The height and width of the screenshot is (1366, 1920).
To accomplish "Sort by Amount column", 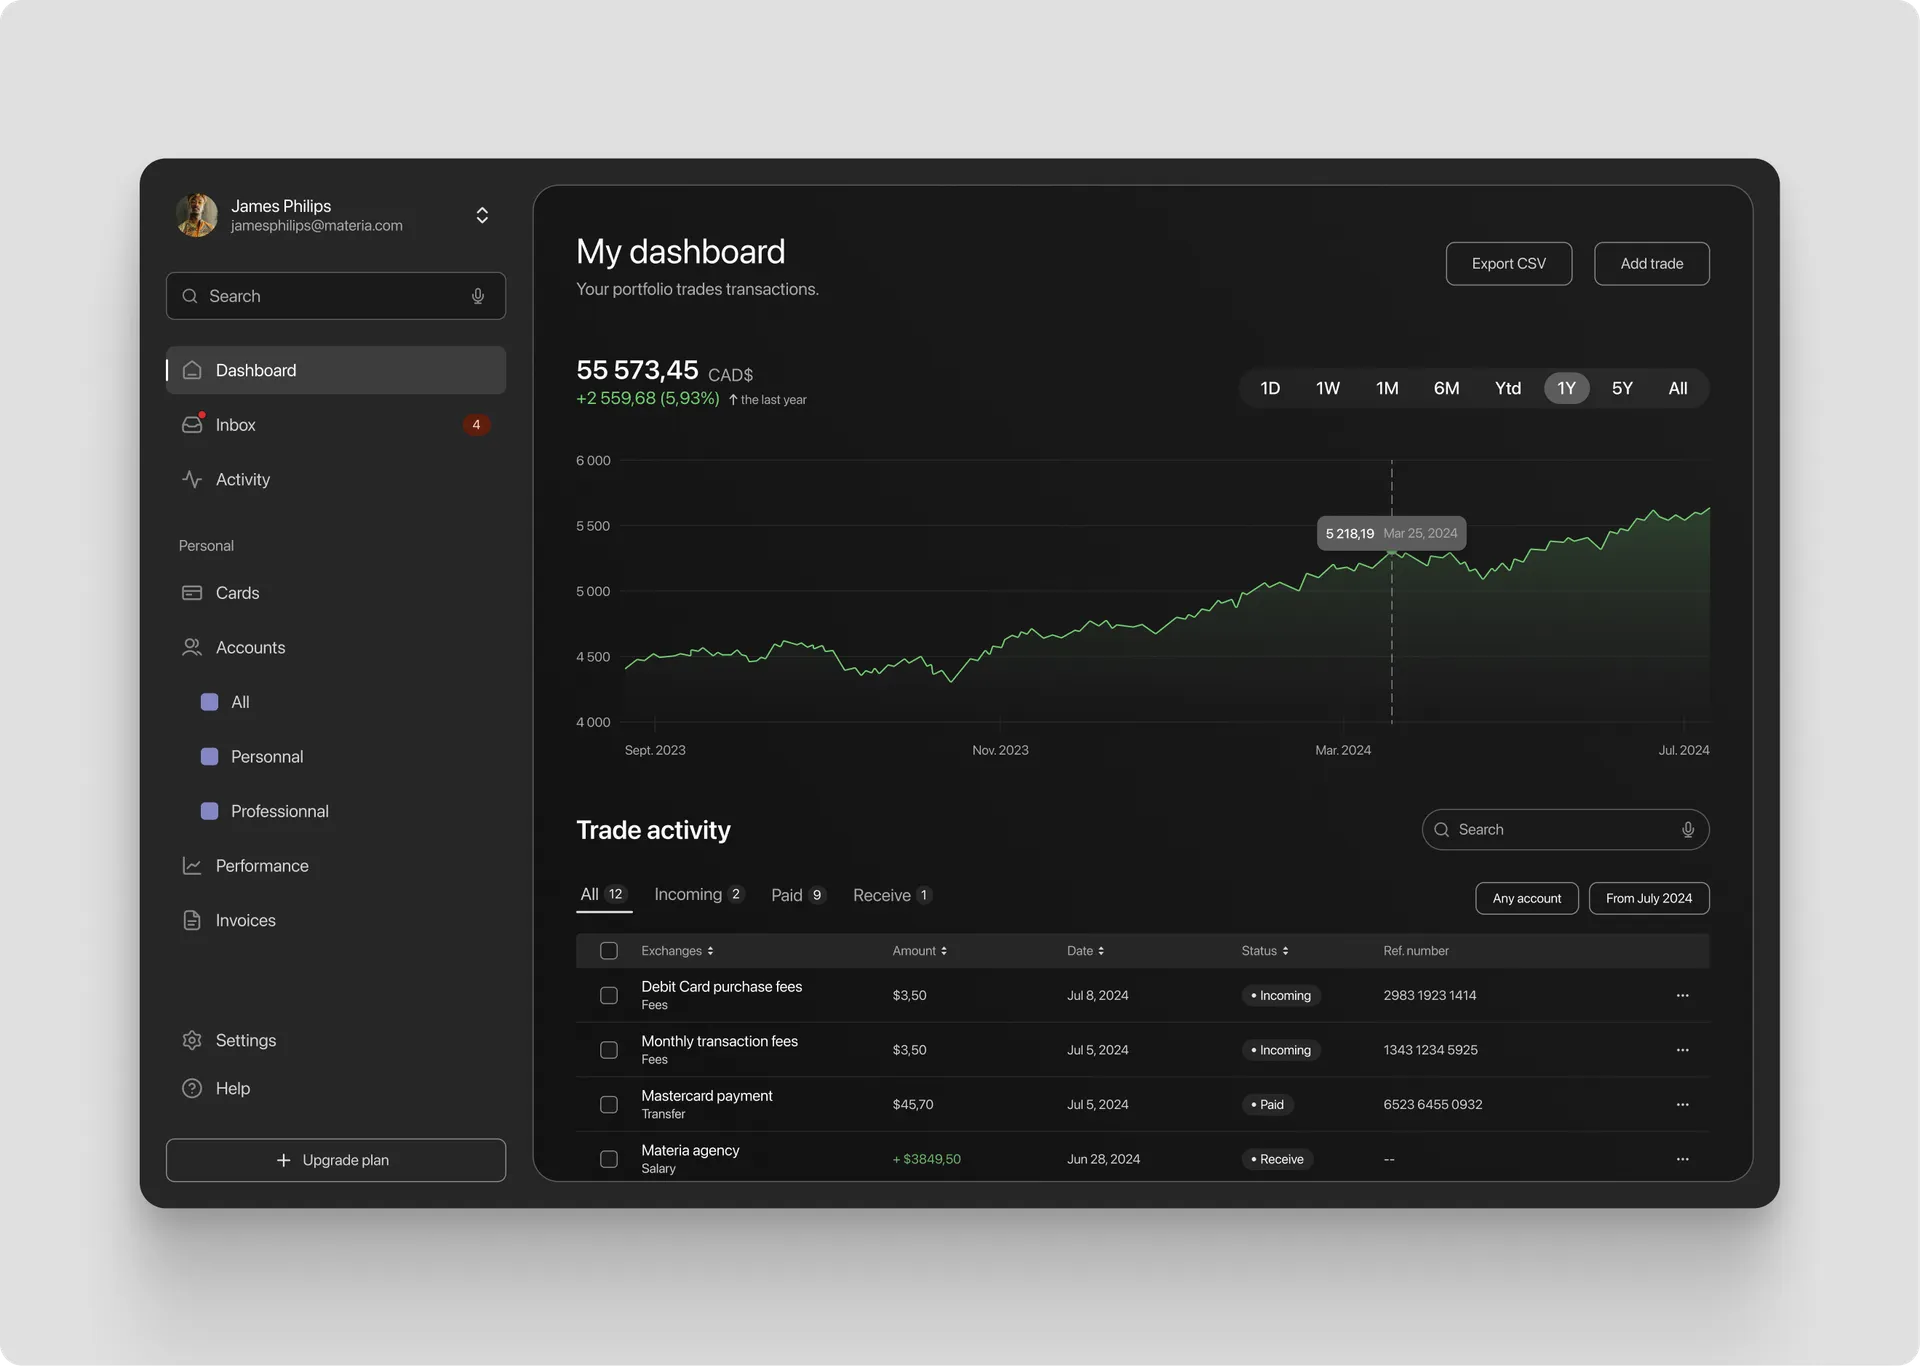I will pyautogui.click(x=919, y=951).
